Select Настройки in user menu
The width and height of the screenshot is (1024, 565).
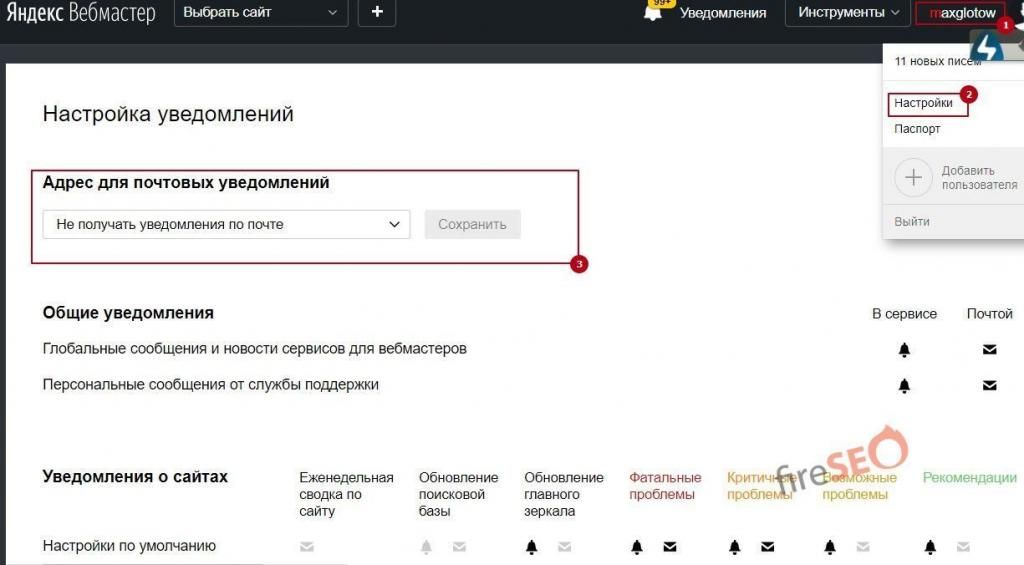coord(923,103)
